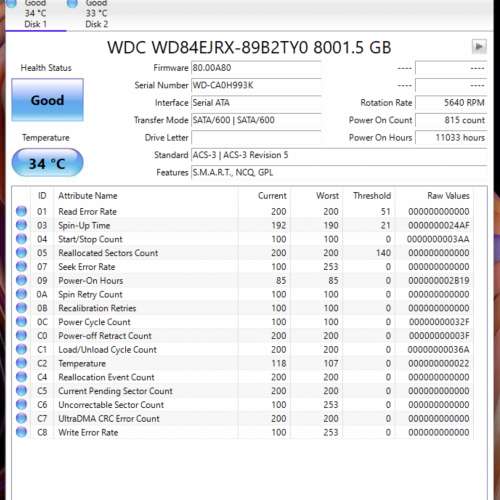
Task: Click the Attribute Name column header
Action: click(88, 196)
